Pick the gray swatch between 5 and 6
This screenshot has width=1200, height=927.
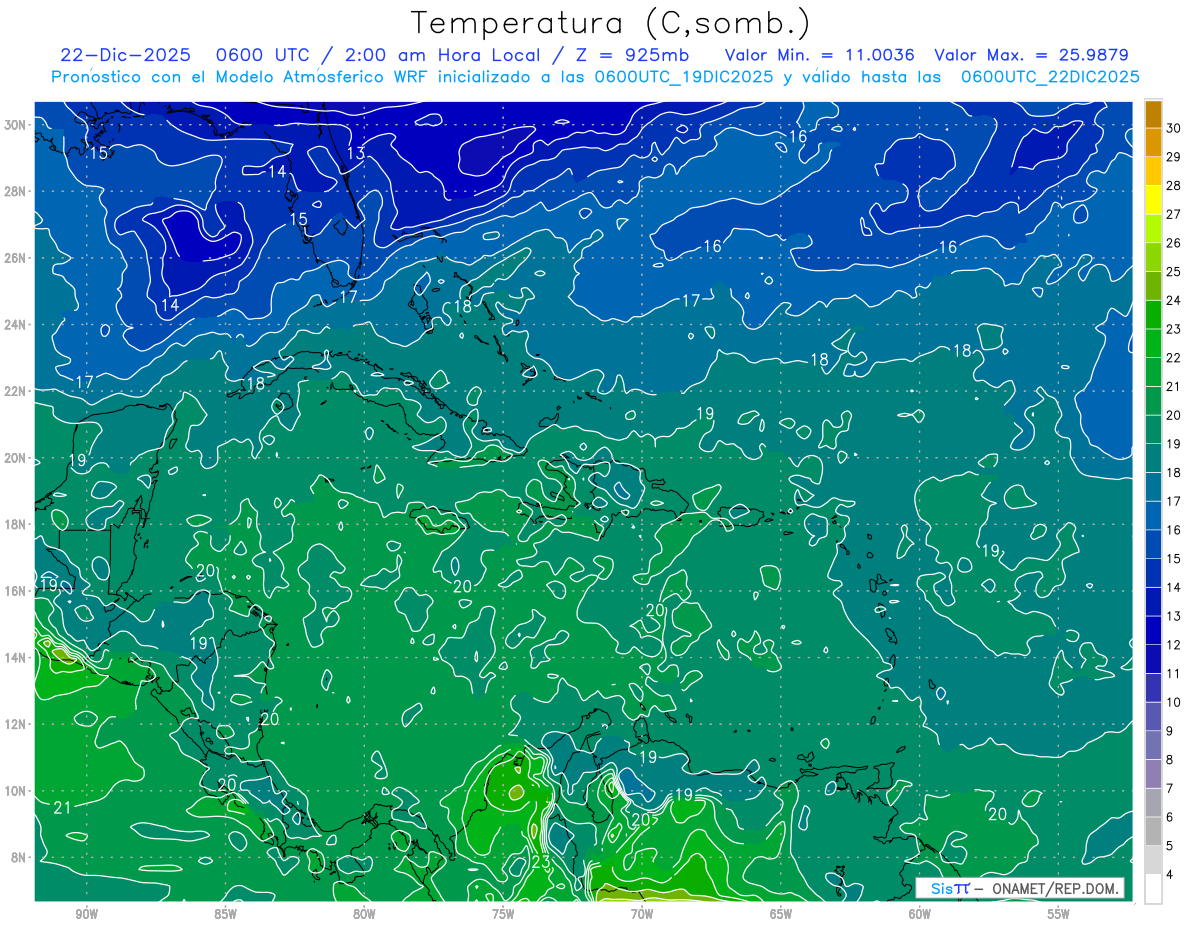(x=1153, y=831)
